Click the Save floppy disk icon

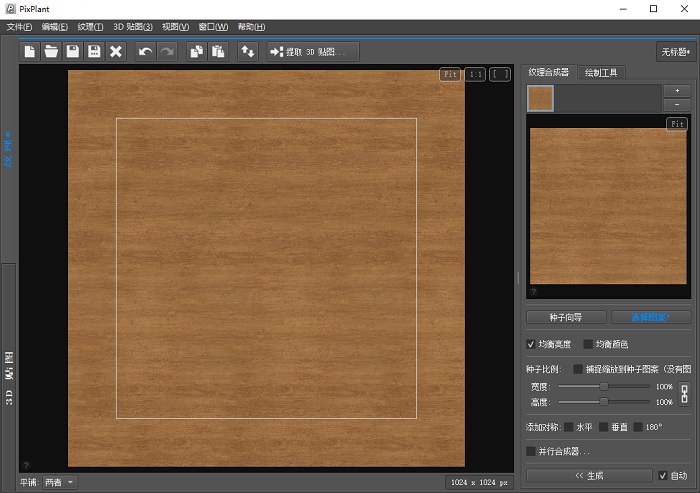click(x=73, y=51)
